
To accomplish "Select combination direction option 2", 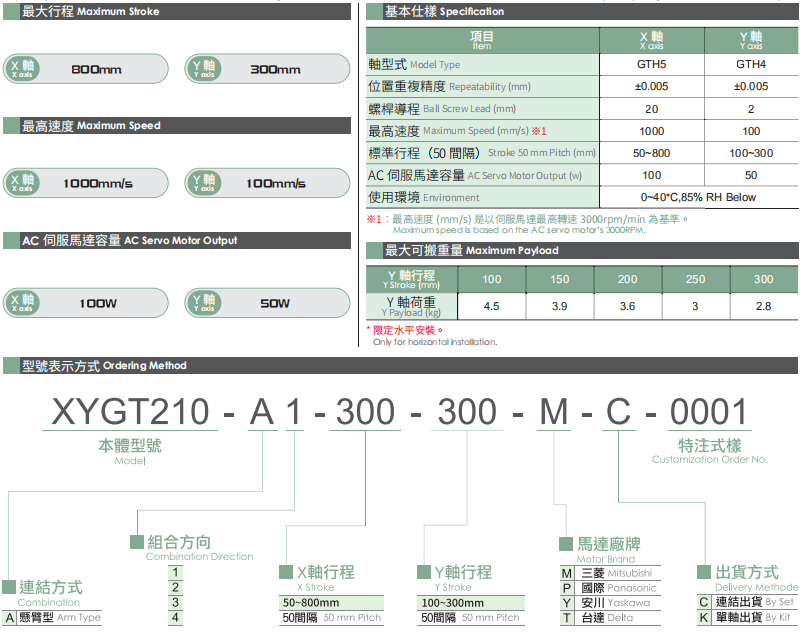I will 175,587.
